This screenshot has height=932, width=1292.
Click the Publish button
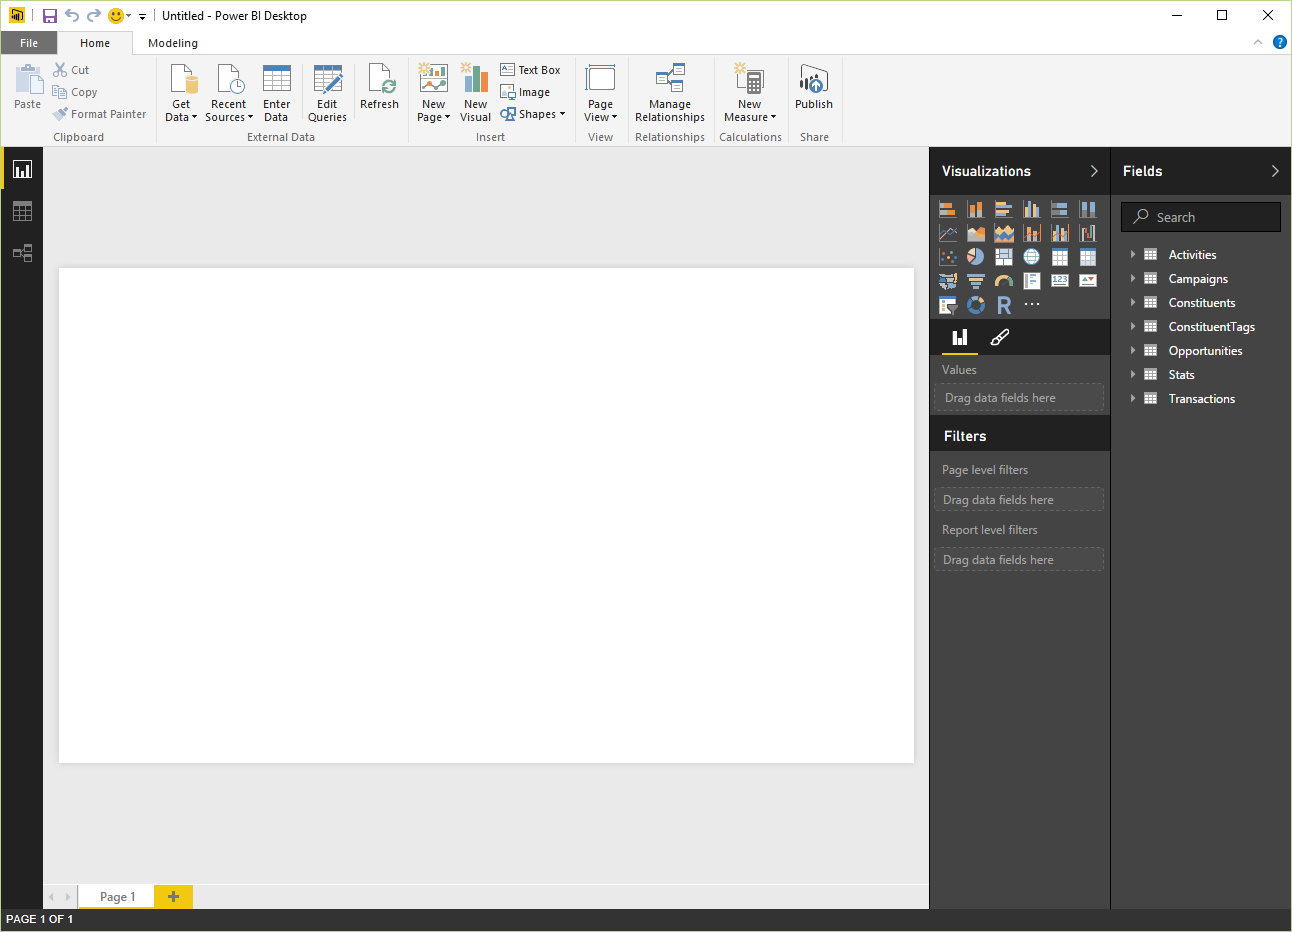(x=814, y=87)
